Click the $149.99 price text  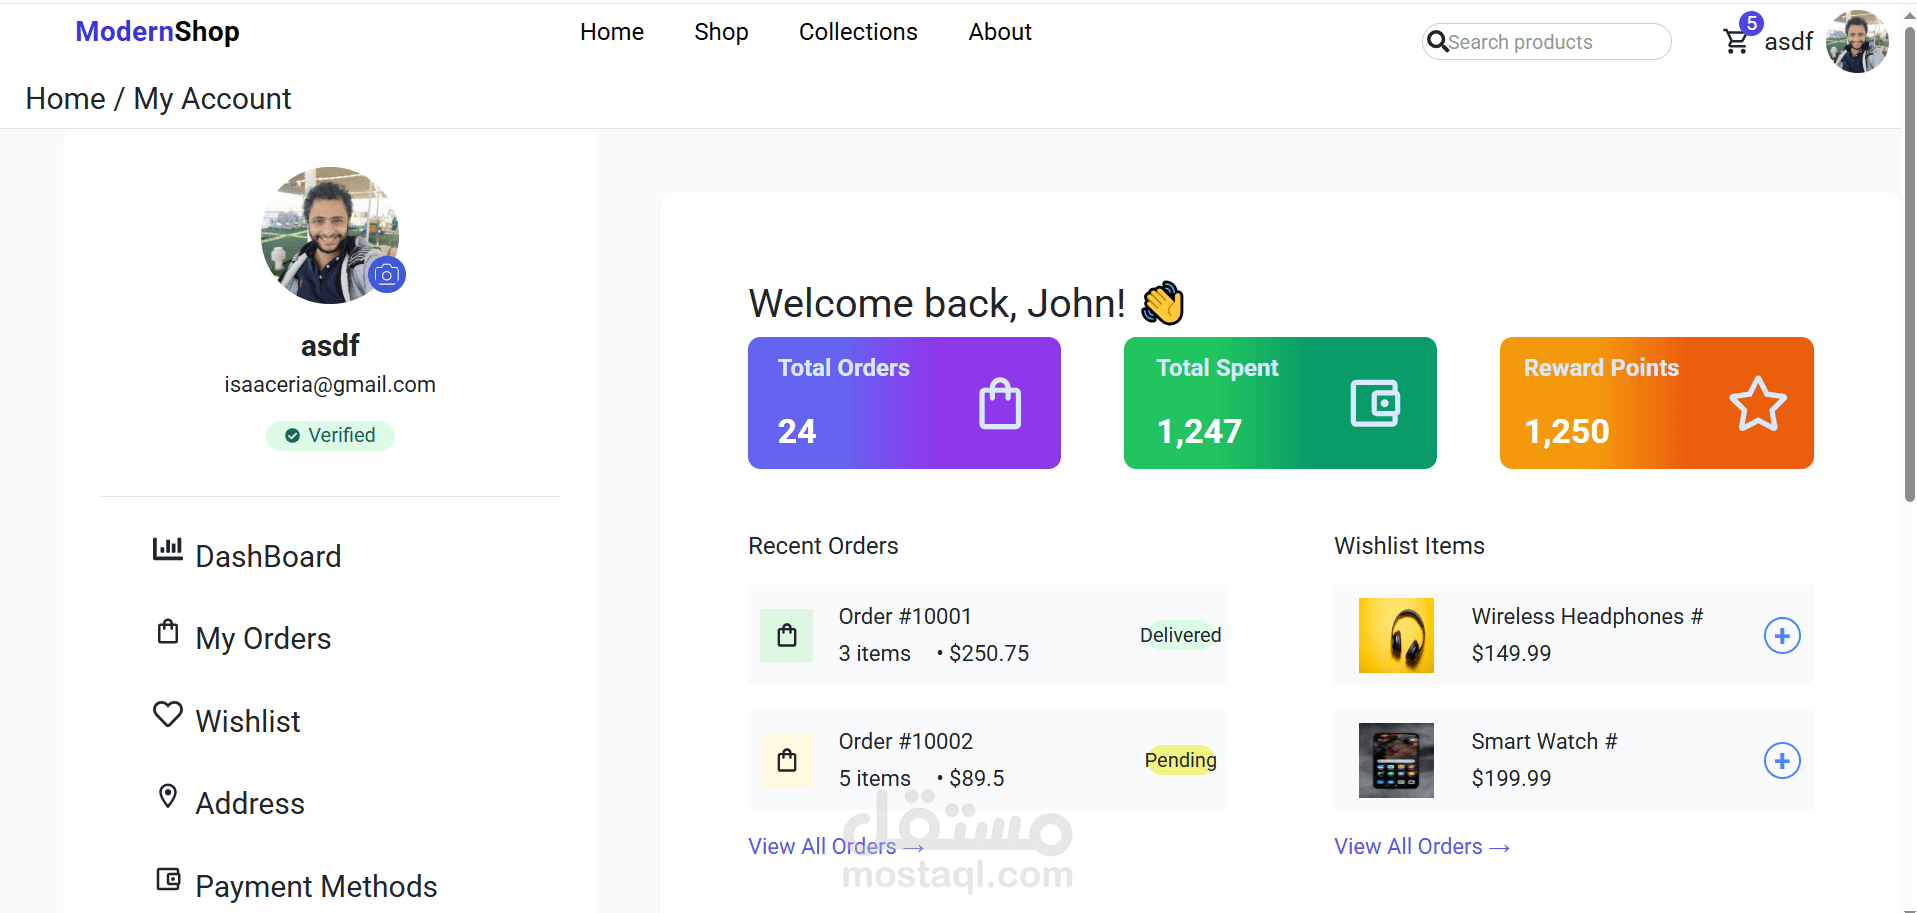[x=1511, y=653]
